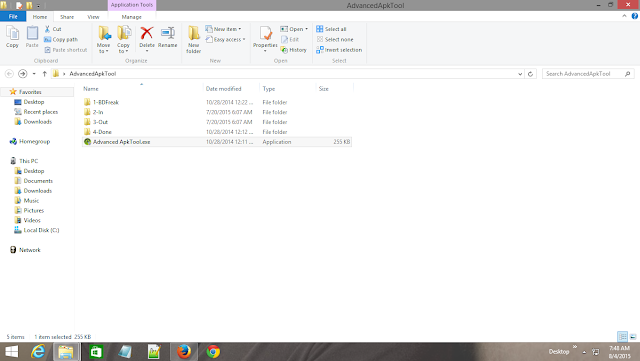Launch Internet Explorer from taskbar
The width and height of the screenshot is (640, 361).
pyautogui.click(x=38, y=352)
